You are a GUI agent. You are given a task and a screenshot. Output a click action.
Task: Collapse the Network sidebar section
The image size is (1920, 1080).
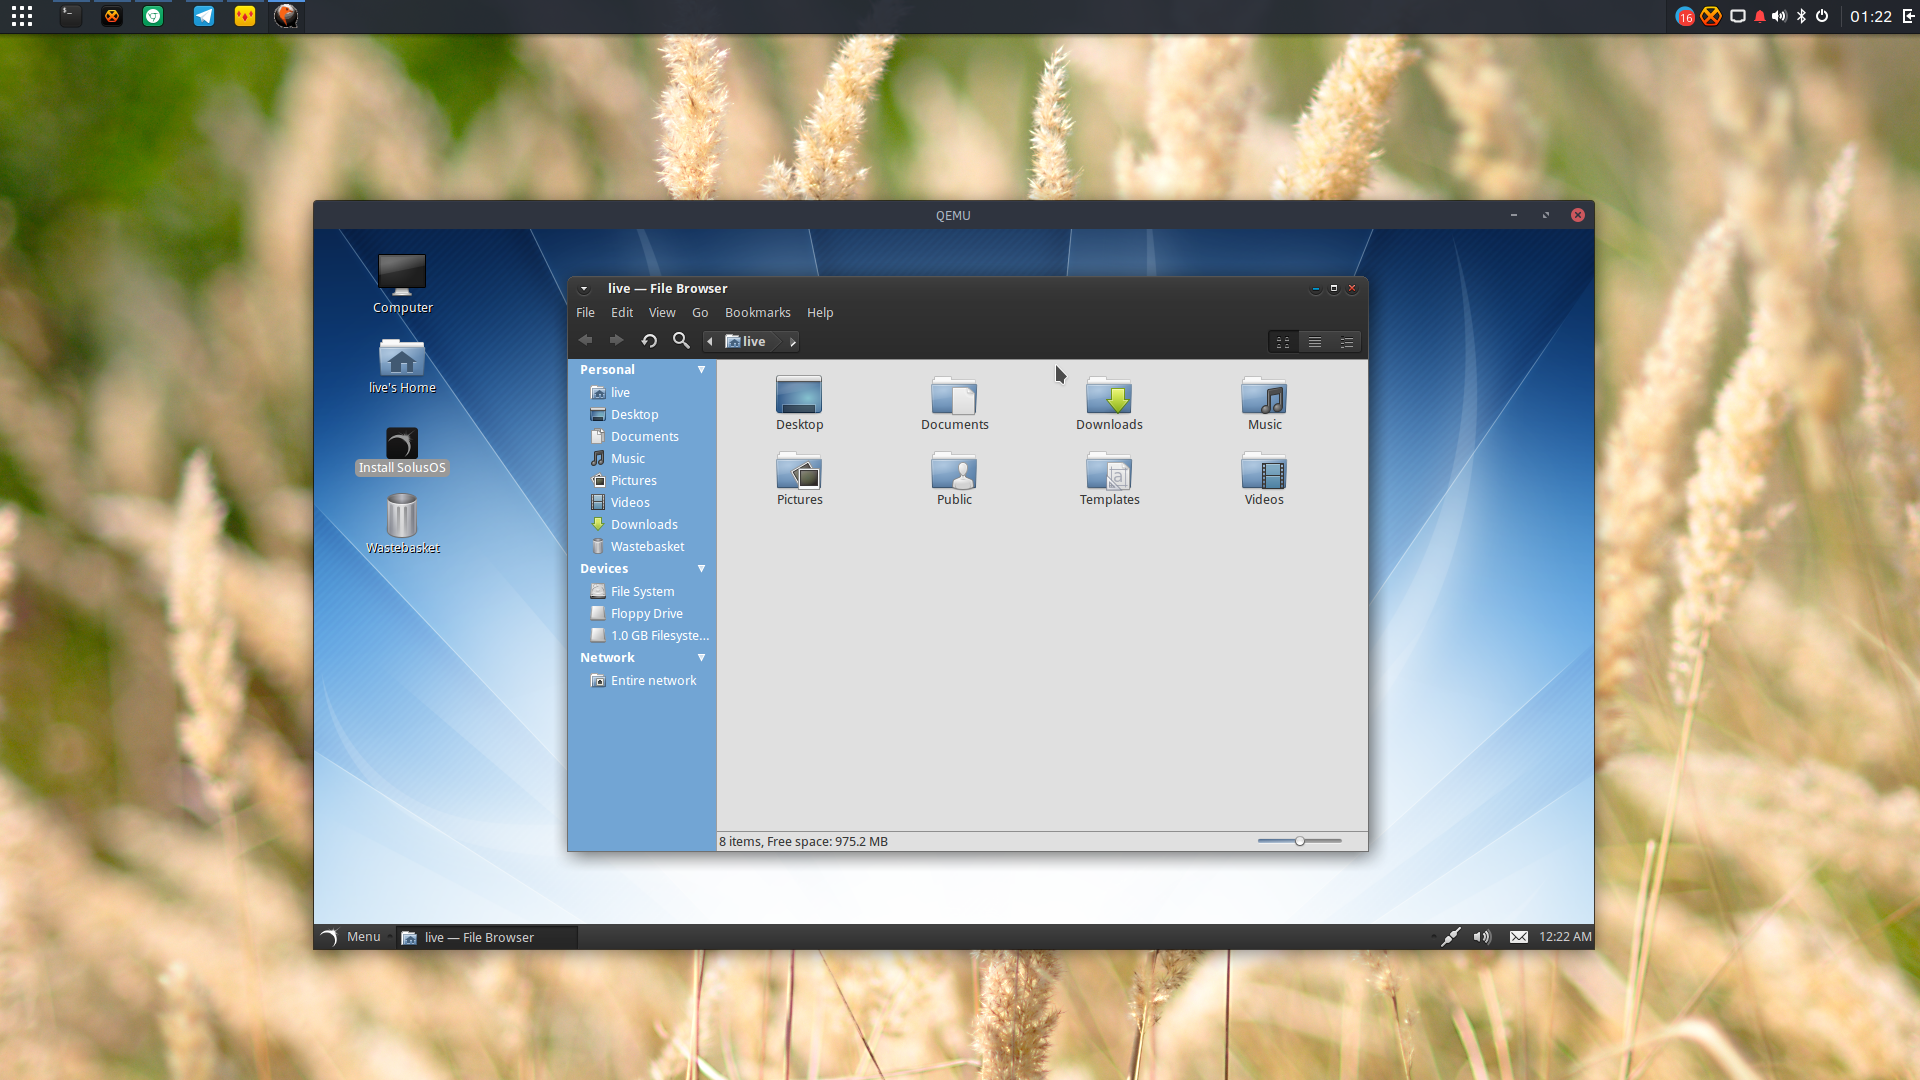pyautogui.click(x=701, y=658)
